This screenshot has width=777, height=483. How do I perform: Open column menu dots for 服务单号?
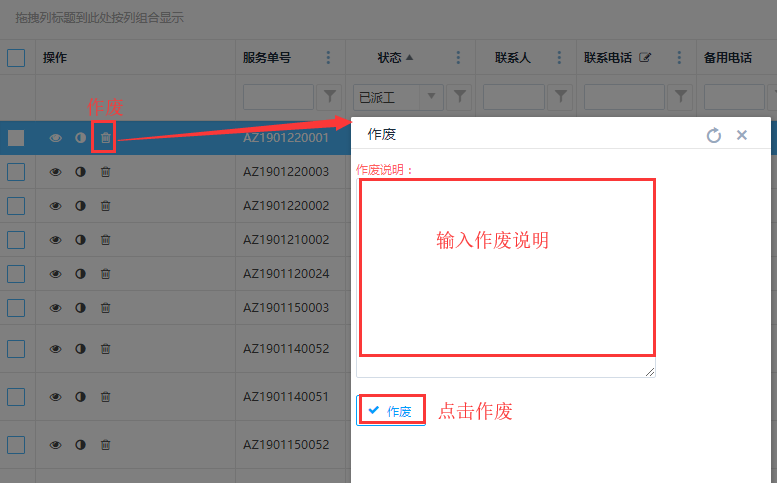point(328,58)
